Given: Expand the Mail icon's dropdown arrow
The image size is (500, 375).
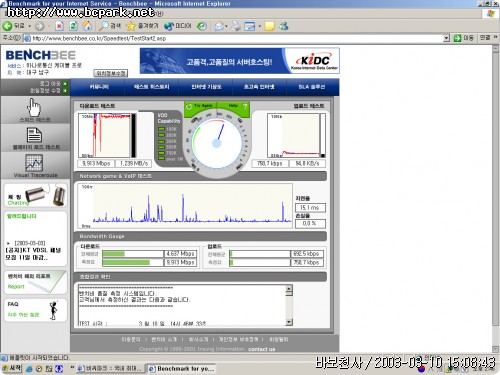Looking at the screenshot, I should pos(227,26).
